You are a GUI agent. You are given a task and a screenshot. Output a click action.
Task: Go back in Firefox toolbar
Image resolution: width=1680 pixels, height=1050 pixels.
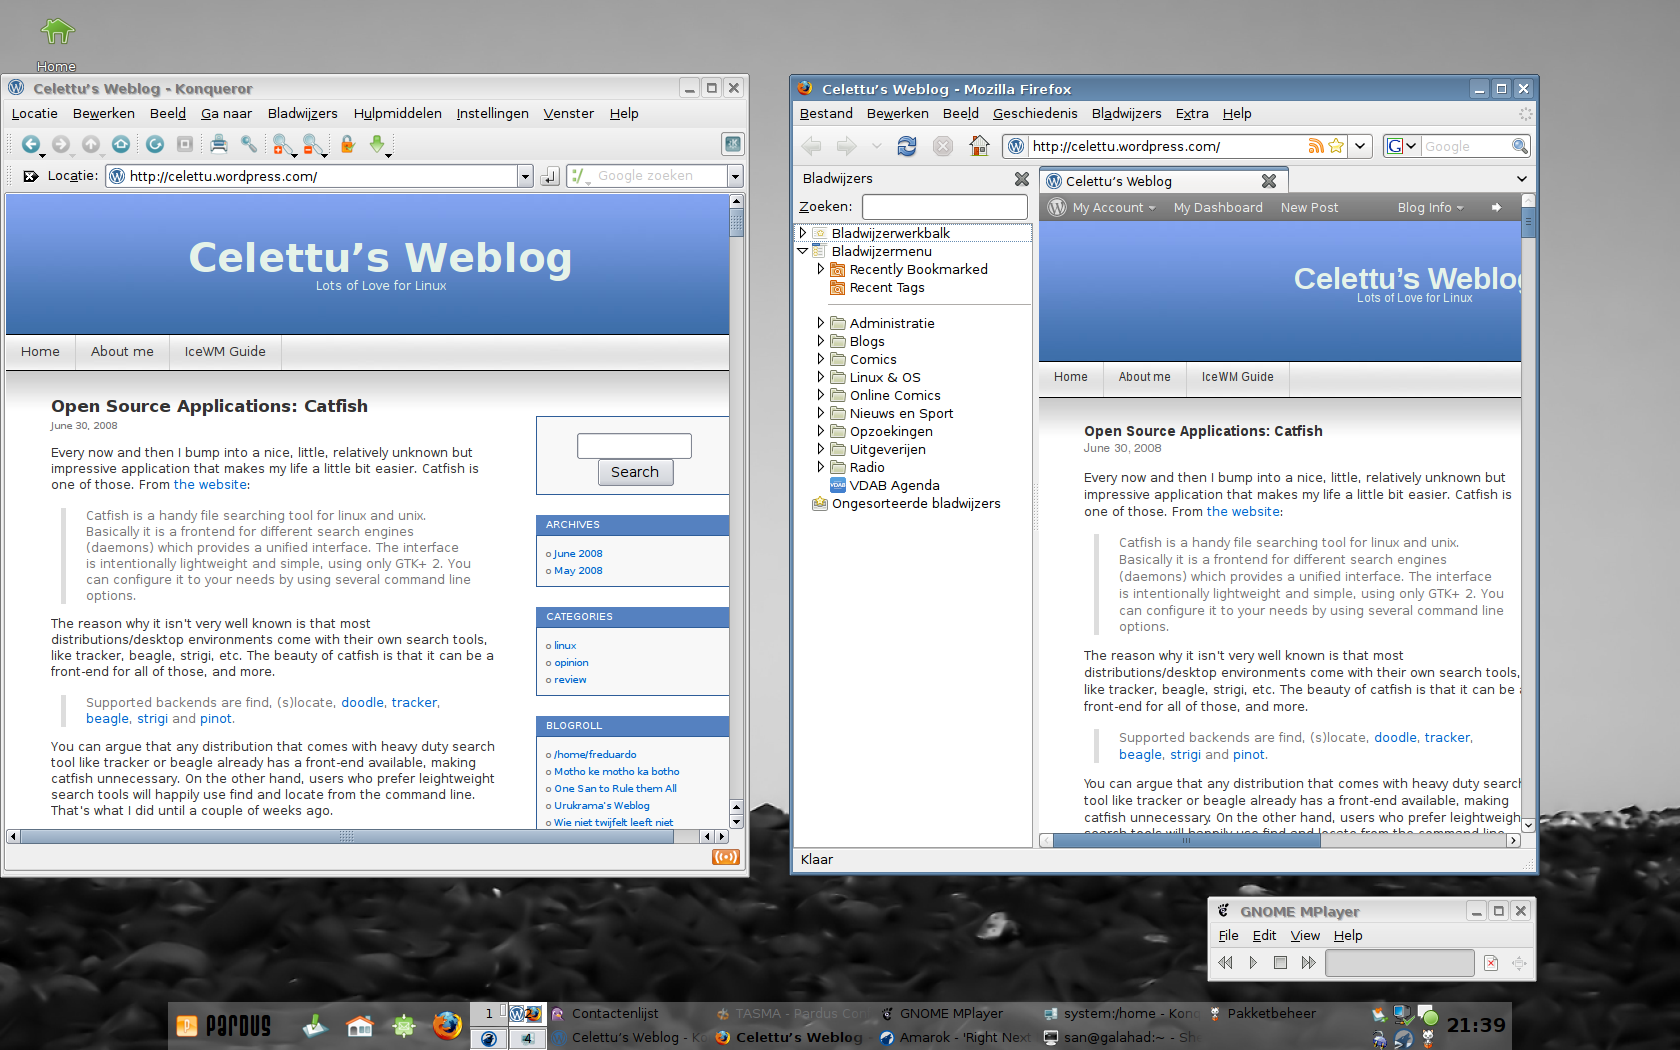812,146
